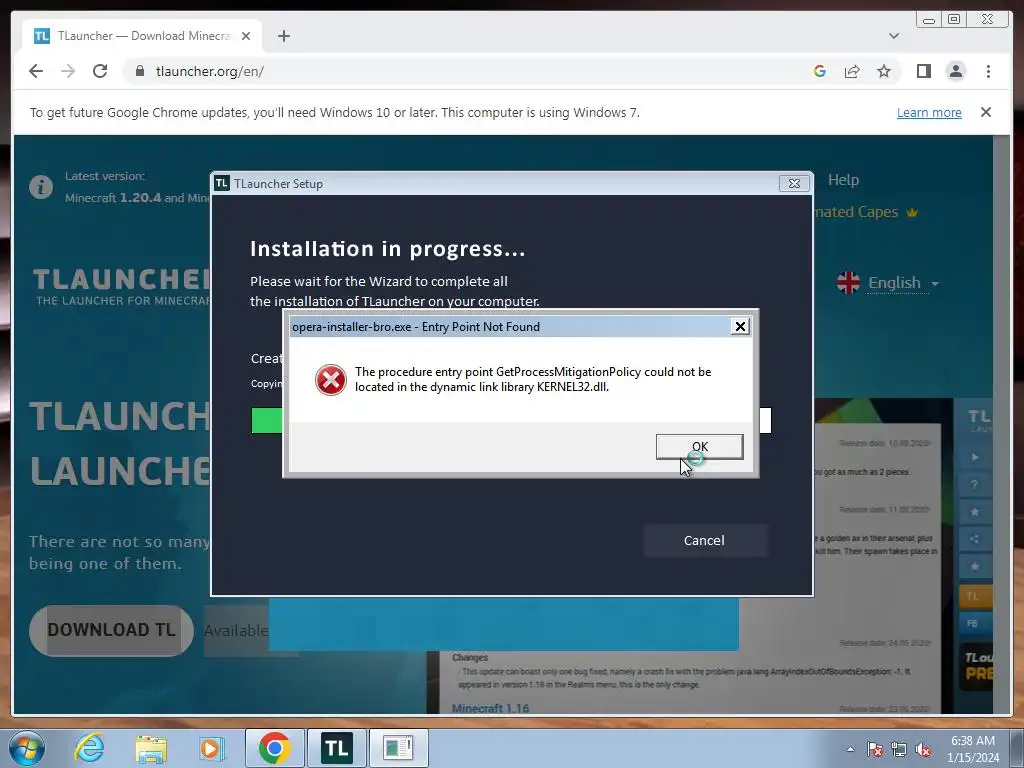Click the page's vertical scrollbar

(x=1000, y=424)
